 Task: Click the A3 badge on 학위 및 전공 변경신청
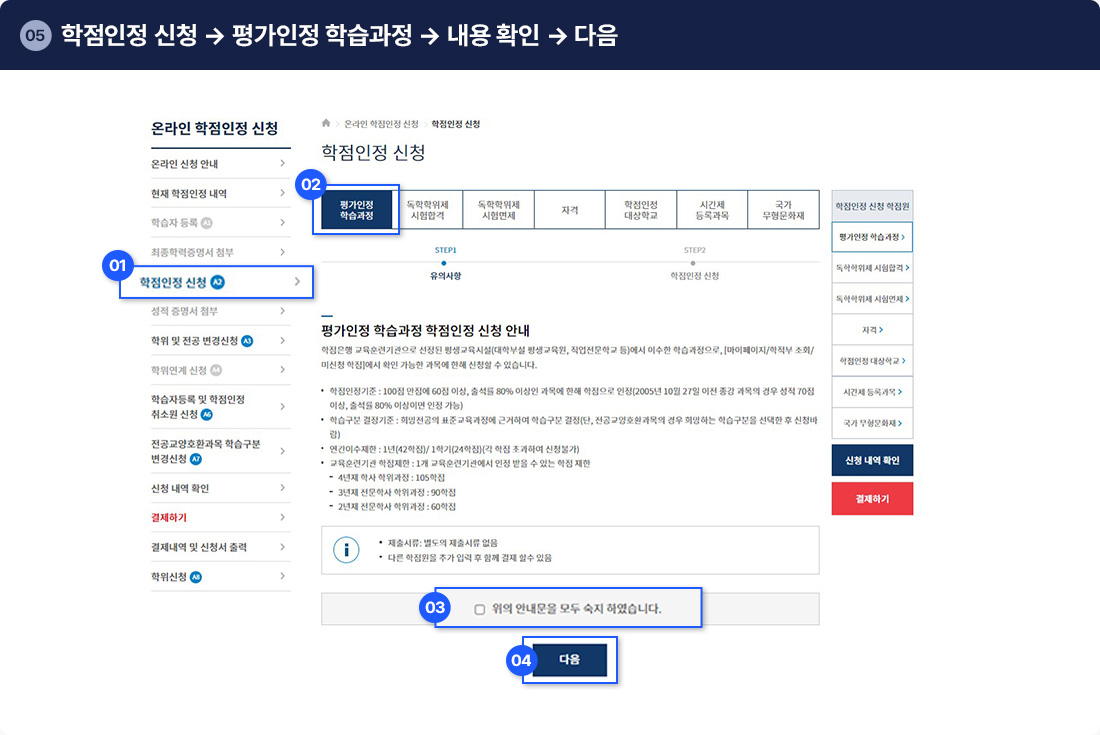[247, 341]
